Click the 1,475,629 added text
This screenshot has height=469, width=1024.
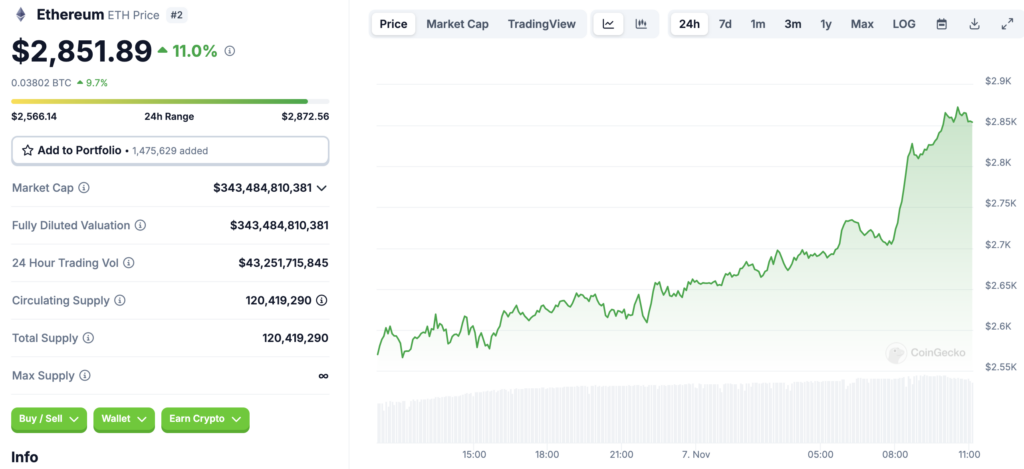[170, 151]
